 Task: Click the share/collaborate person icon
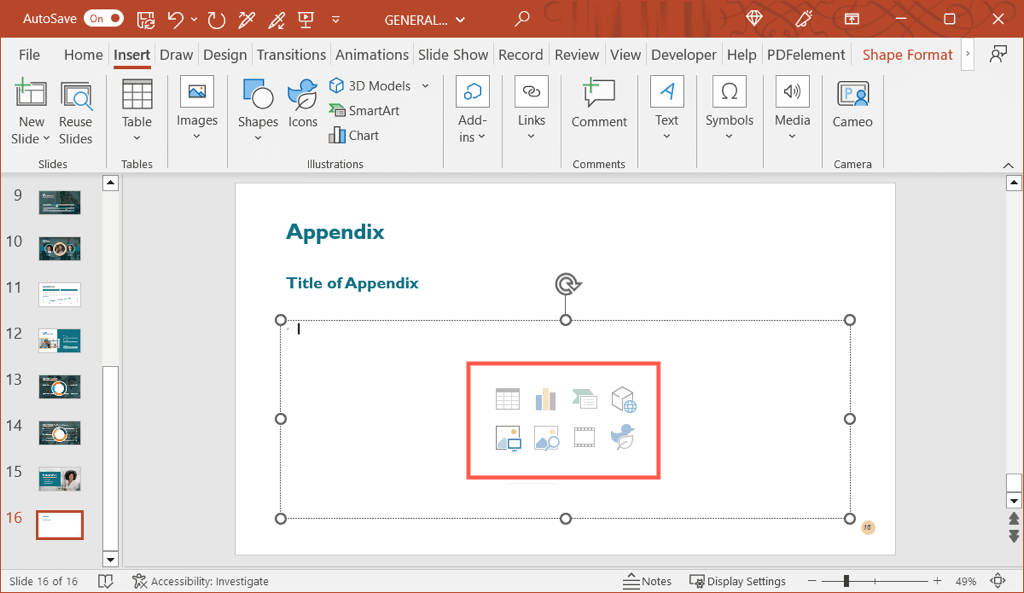point(998,54)
